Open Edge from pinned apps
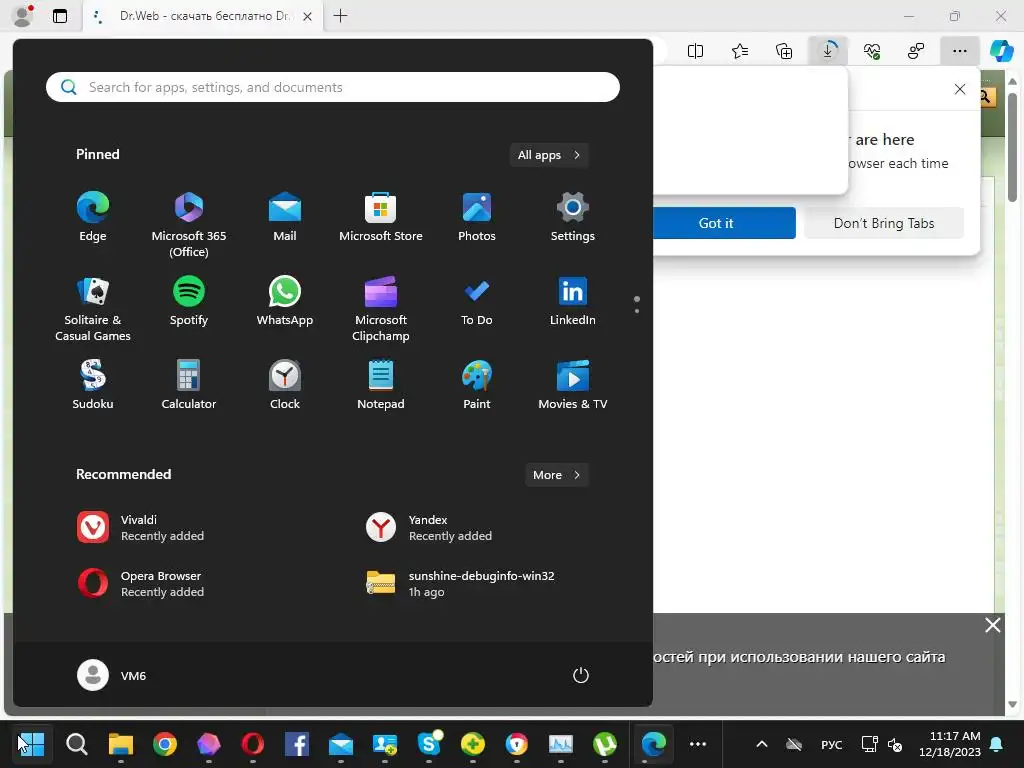This screenshot has width=1024, height=768. point(93,217)
